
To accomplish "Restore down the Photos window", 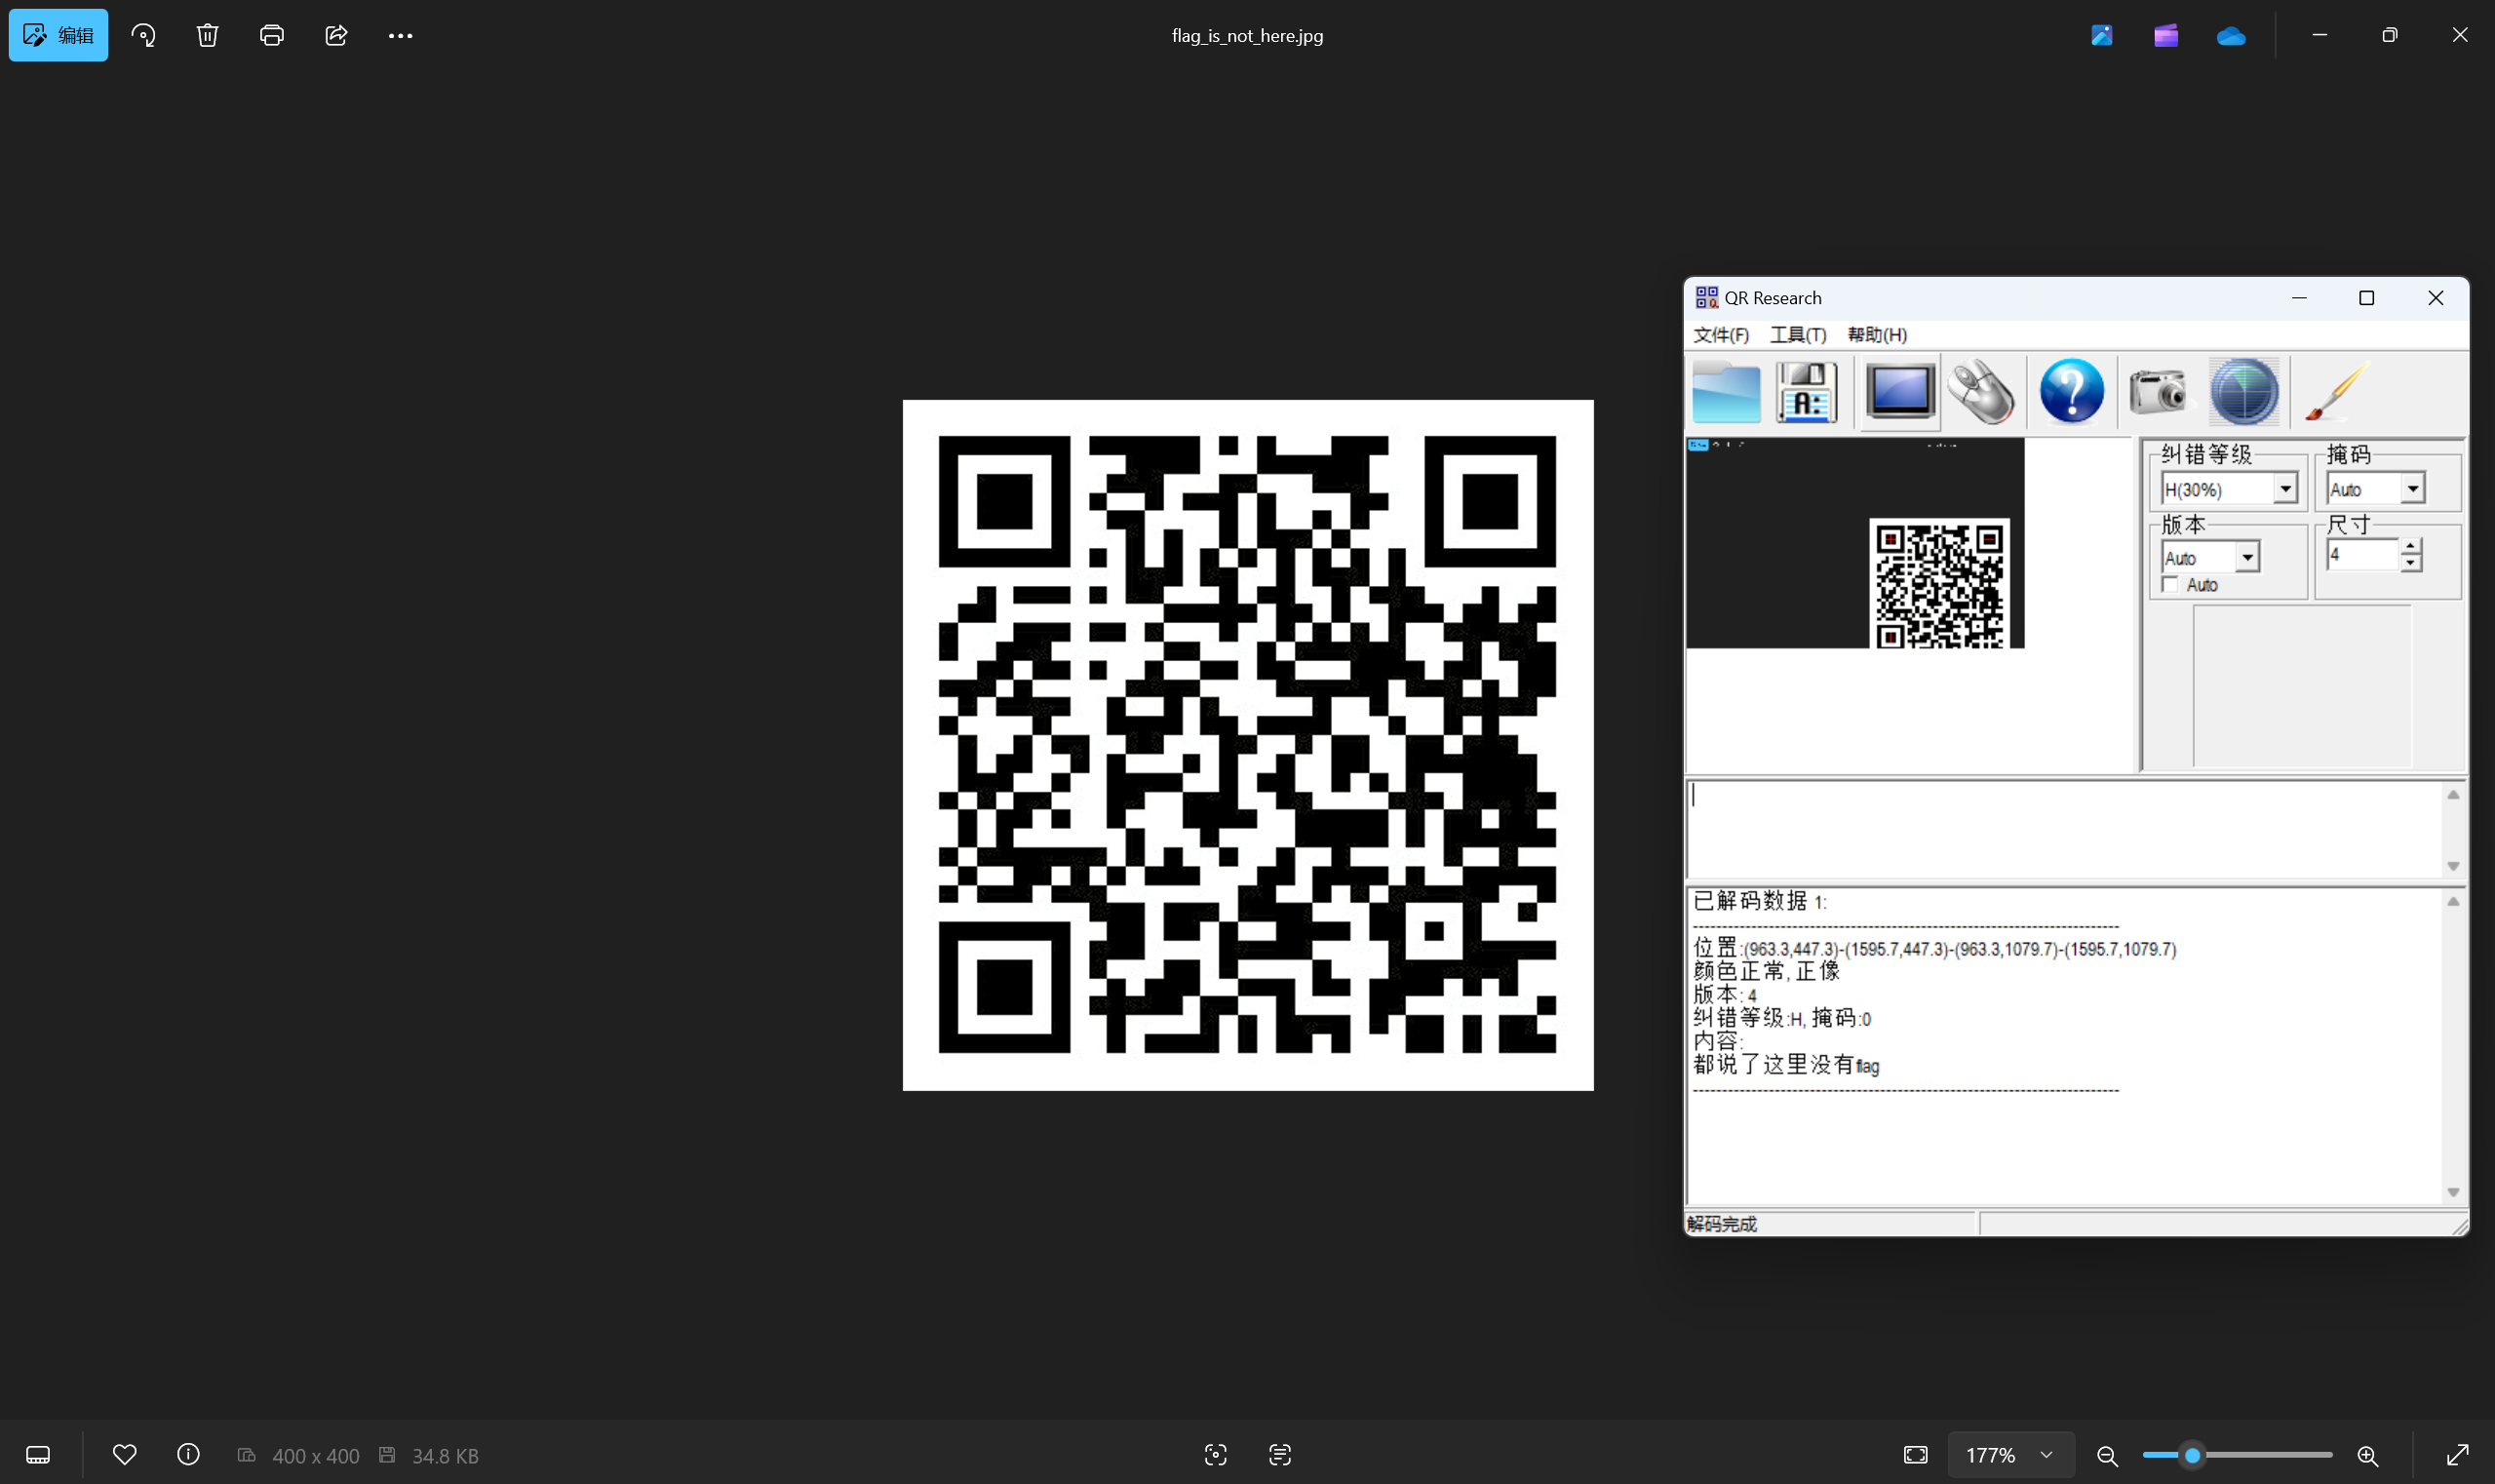I will coord(2389,35).
